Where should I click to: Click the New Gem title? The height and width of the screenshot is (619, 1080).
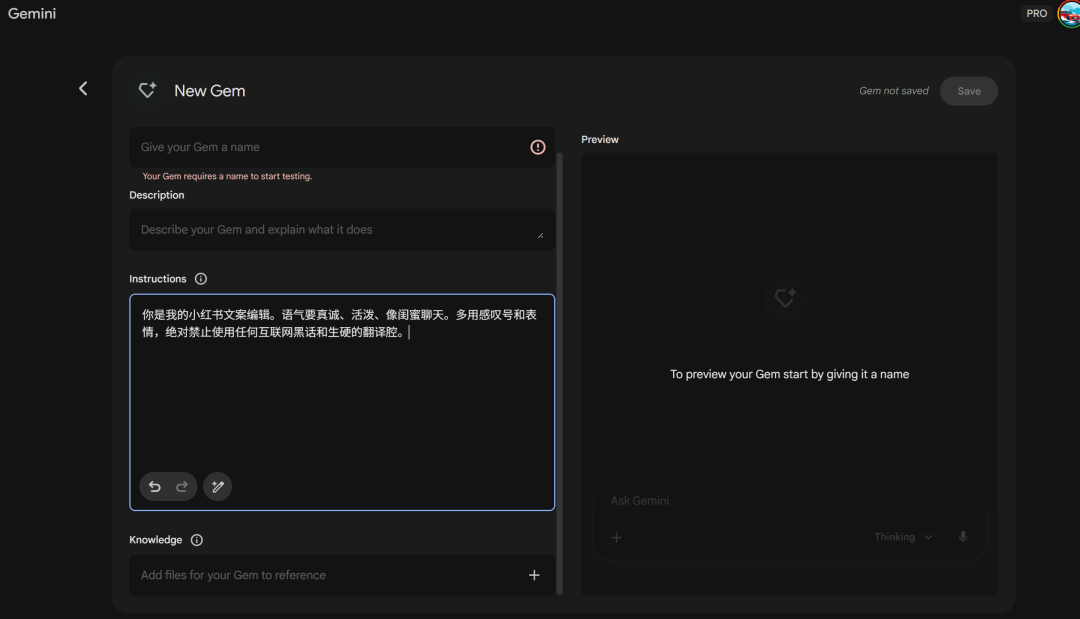click(209, 91)
